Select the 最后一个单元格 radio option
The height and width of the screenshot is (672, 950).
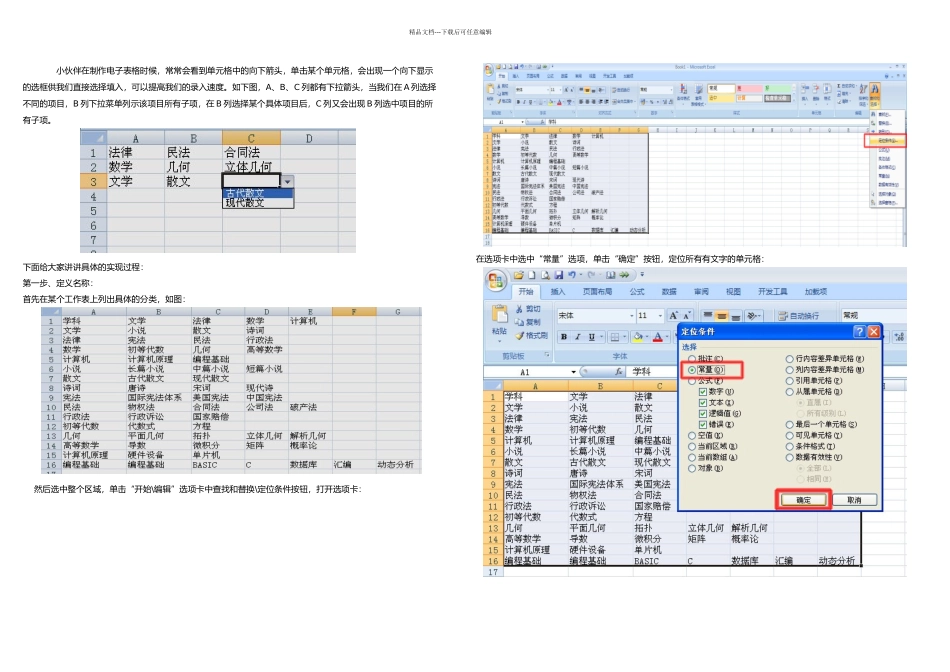(x=789, y=425)
